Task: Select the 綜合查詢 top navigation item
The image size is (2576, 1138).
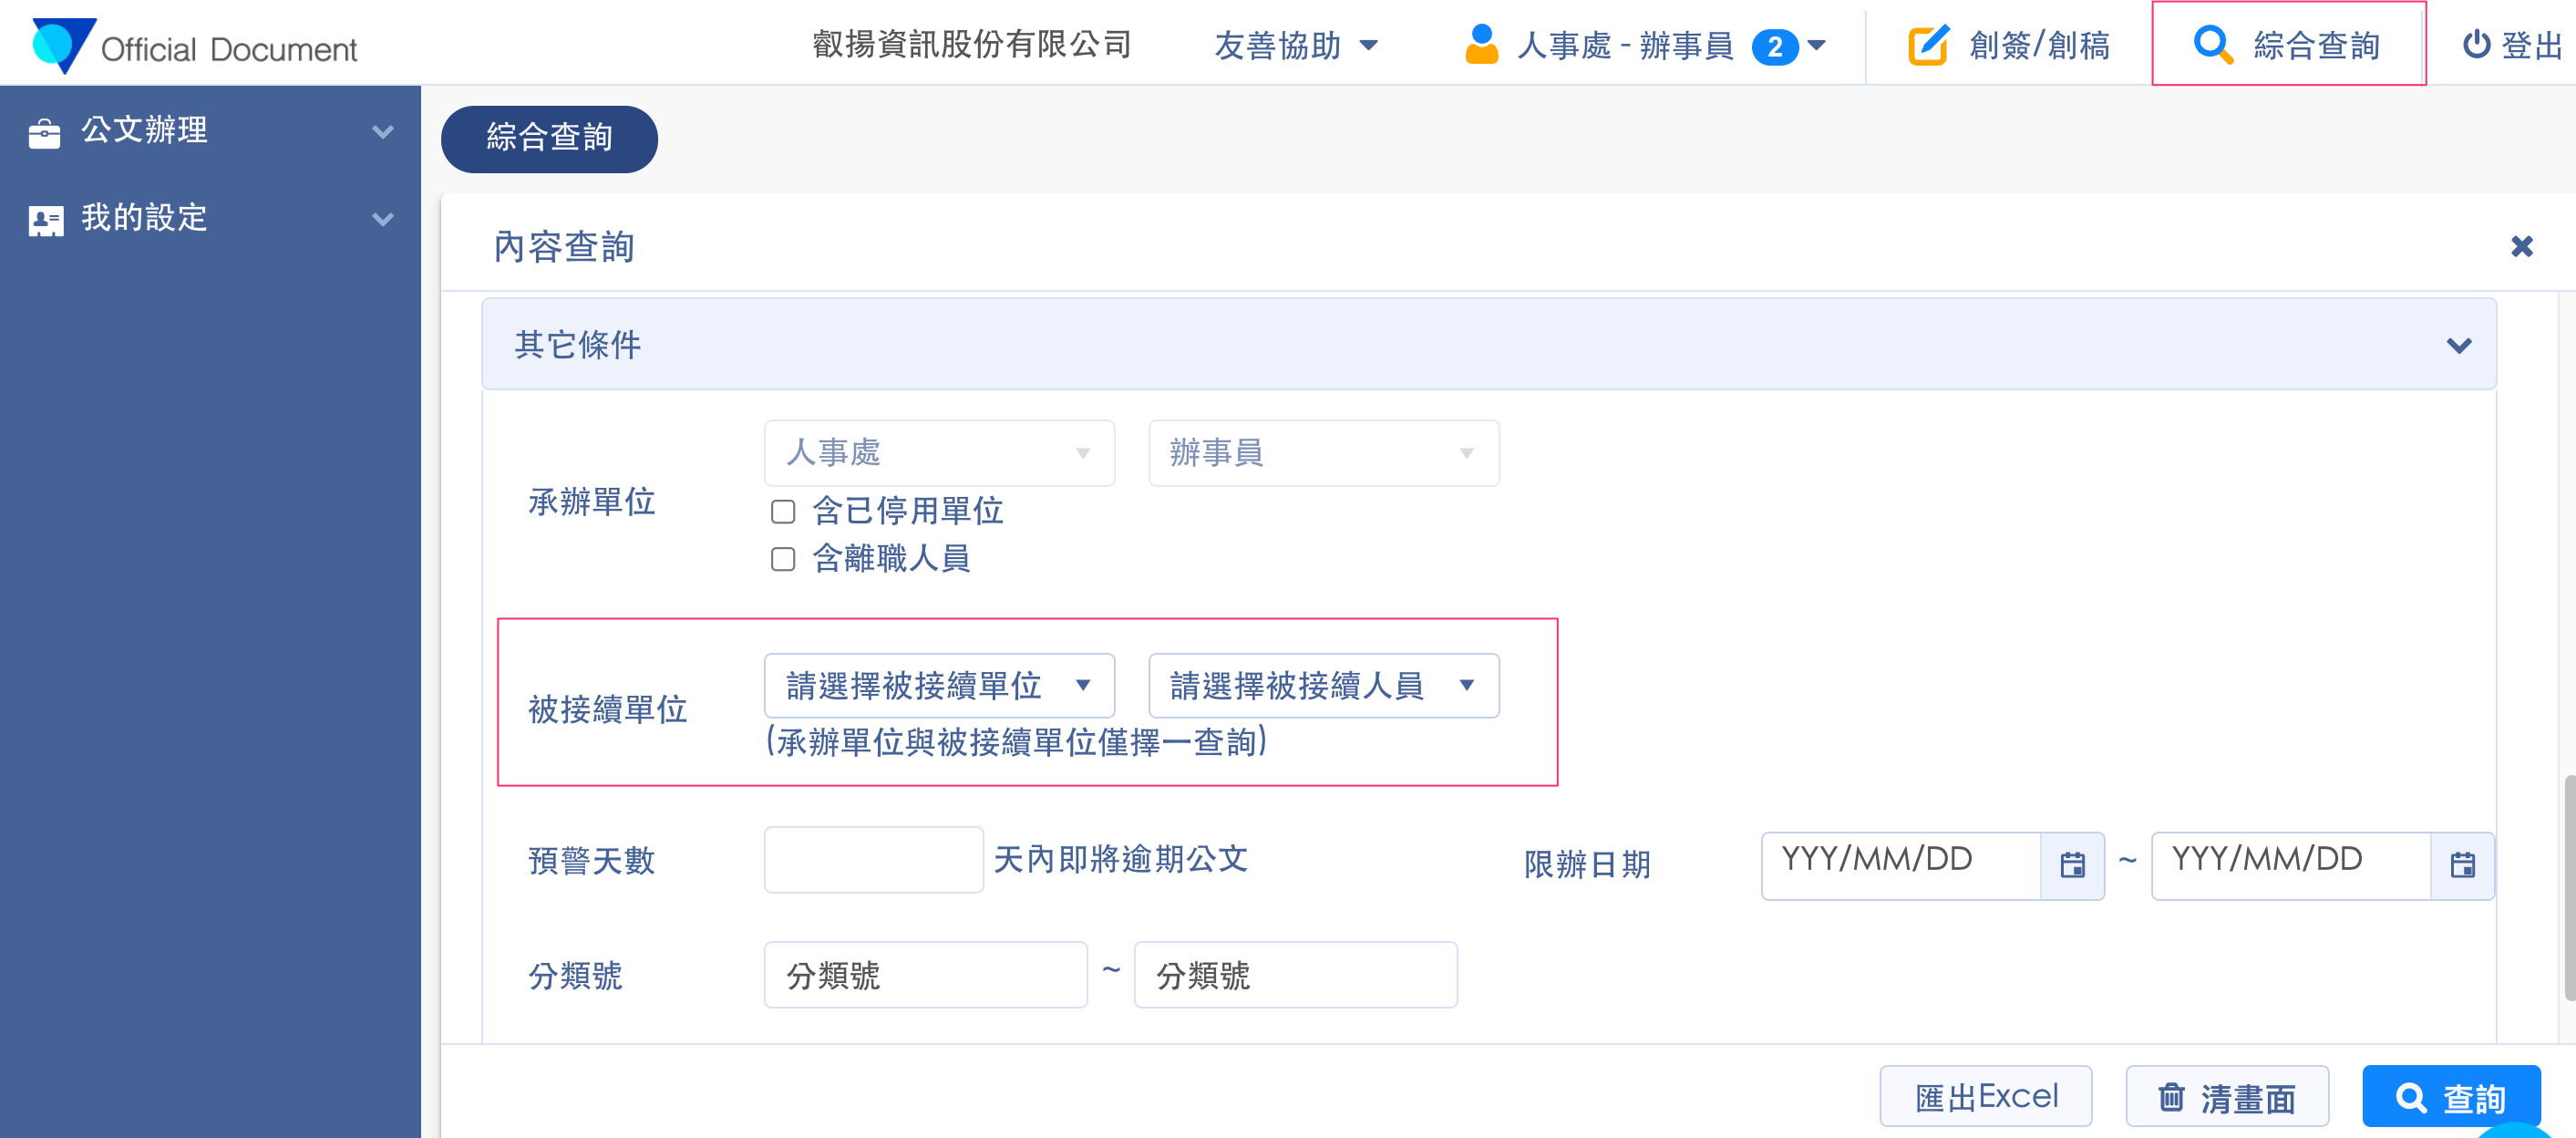Action: [2288, 45]
